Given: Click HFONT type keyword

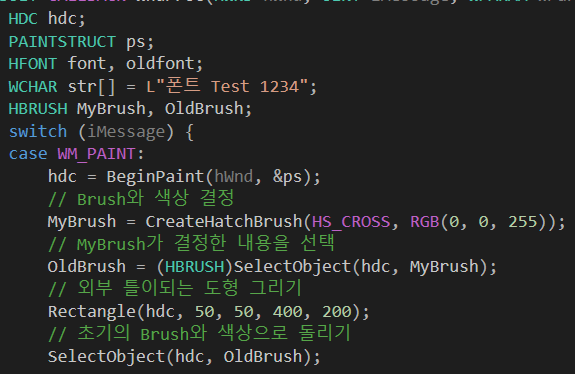Looking at the screenshot, I should (x=33, y=64).
